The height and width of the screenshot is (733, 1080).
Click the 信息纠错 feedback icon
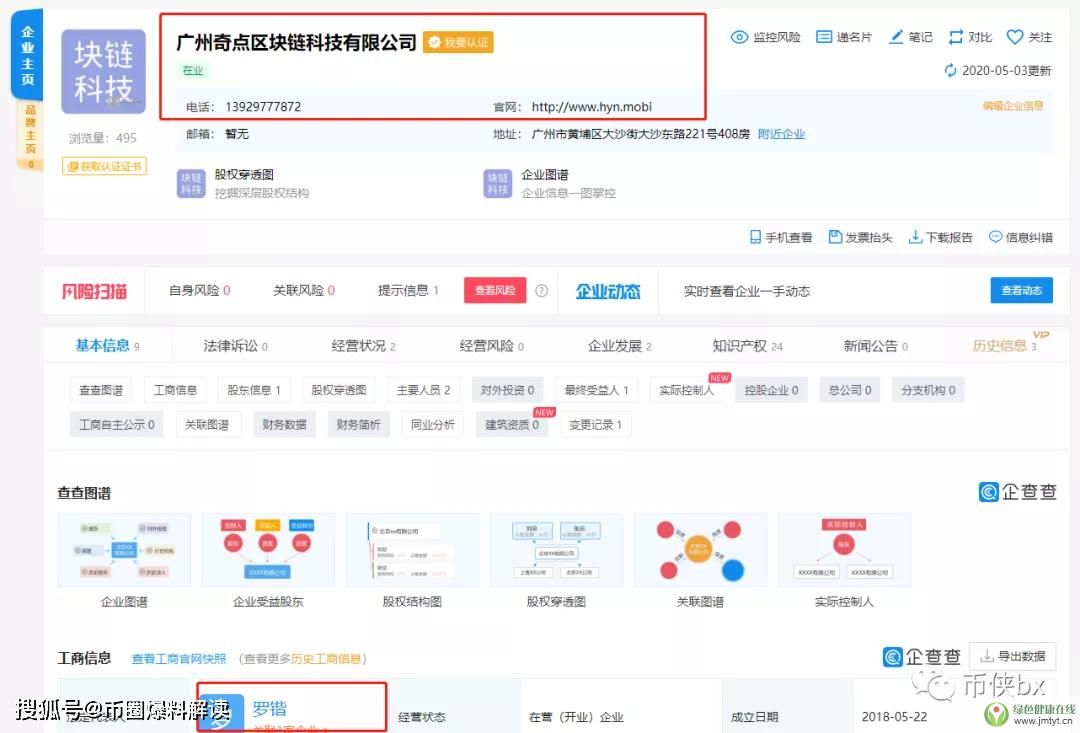pos(995,237)
